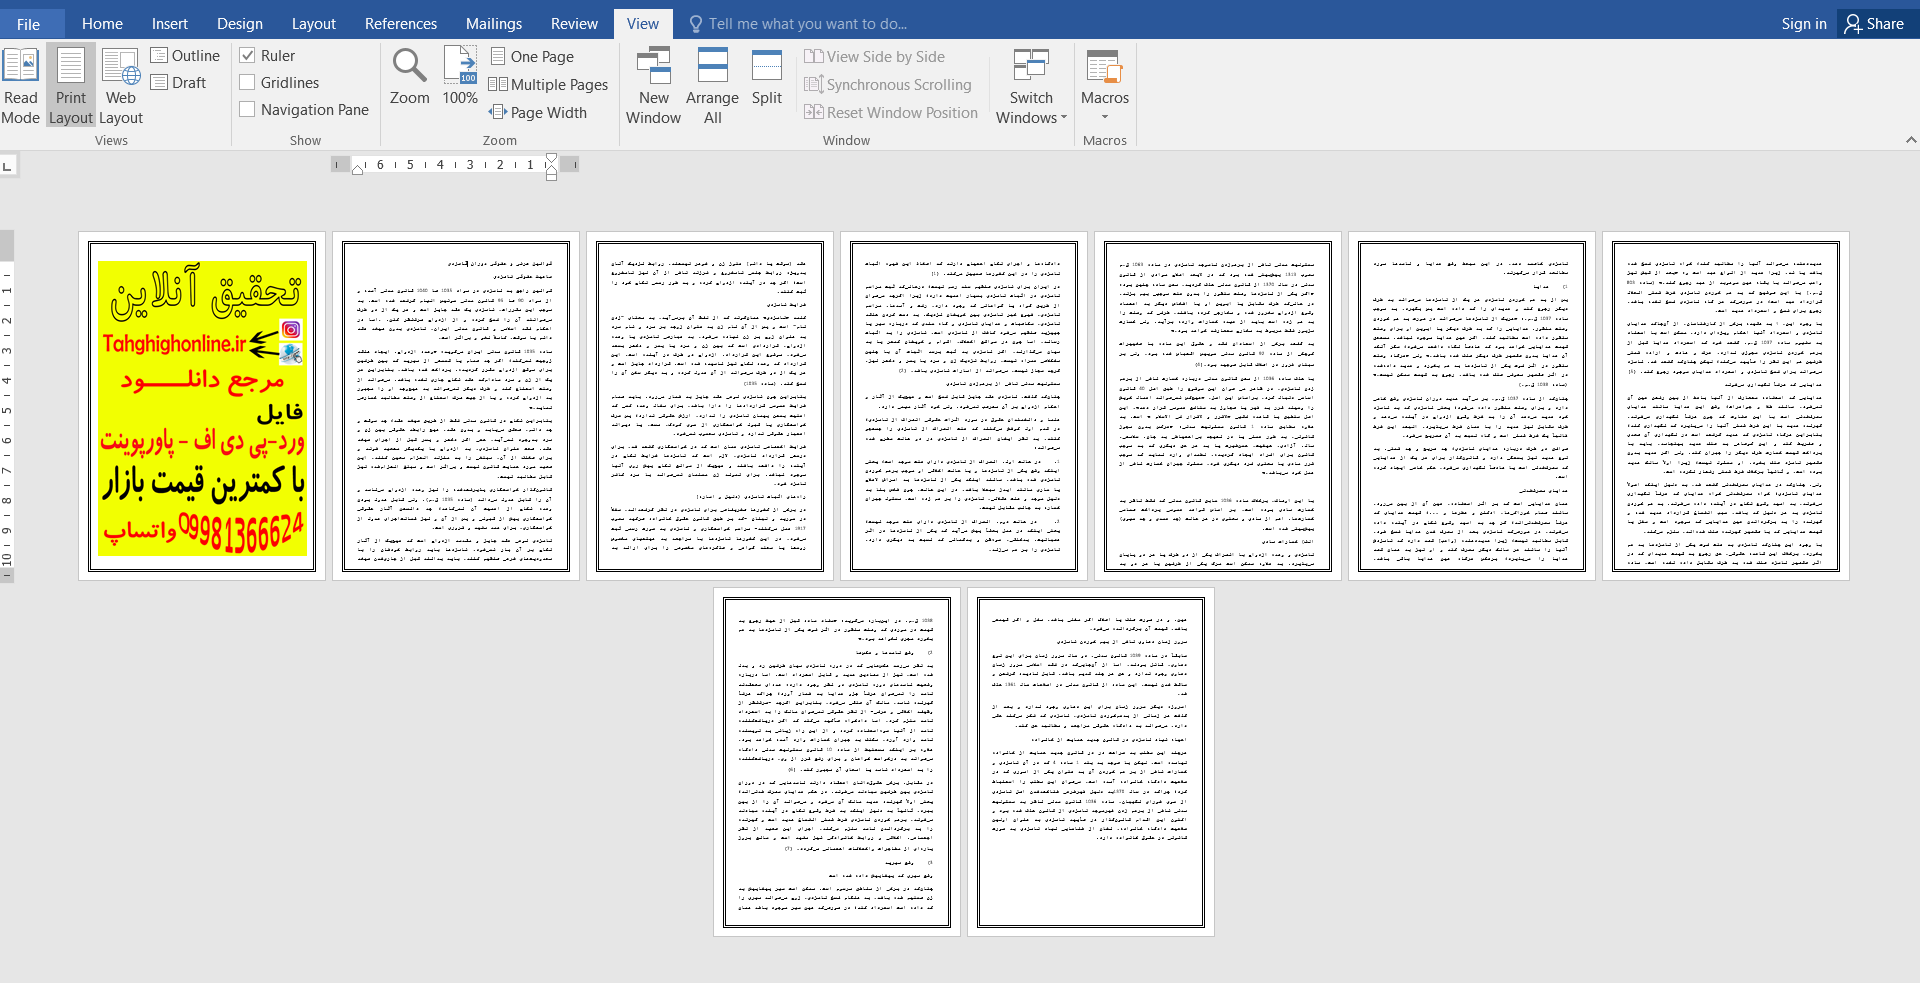Choose Multiple Pages zoom
1920x983 pixels.
coord(548,85)
